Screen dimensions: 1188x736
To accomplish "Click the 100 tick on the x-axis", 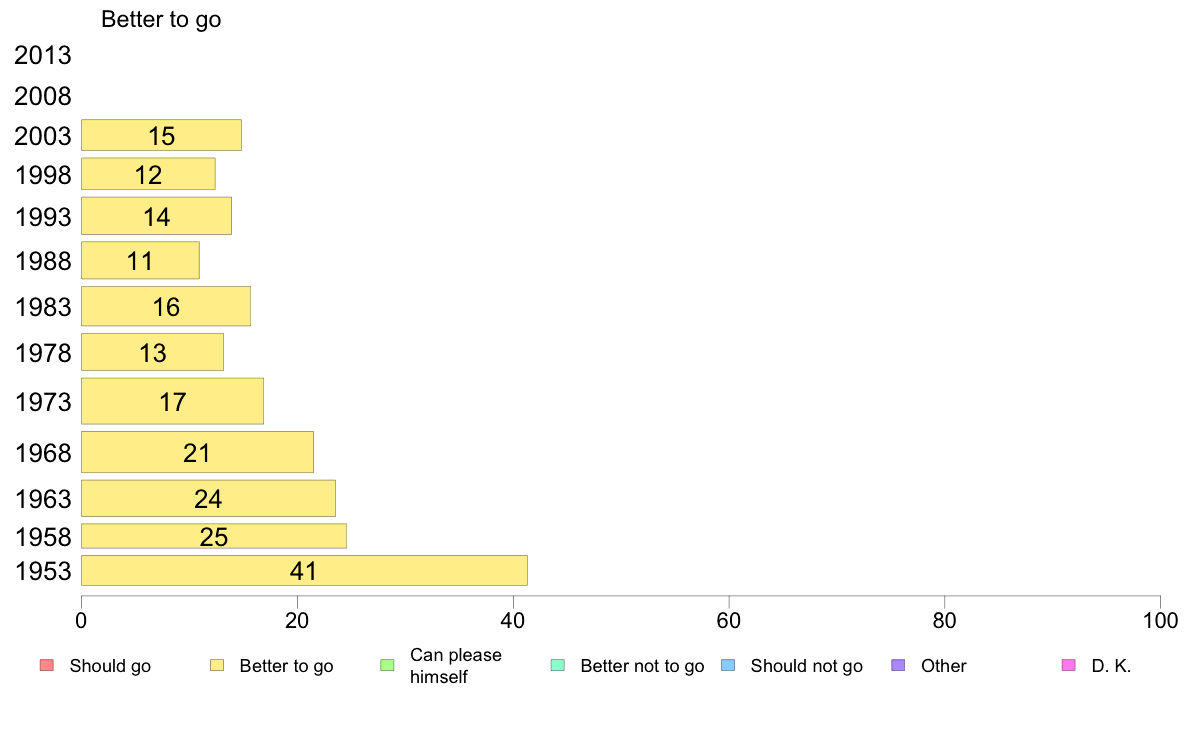I will pyautogui.click(x=1160, y=621).
